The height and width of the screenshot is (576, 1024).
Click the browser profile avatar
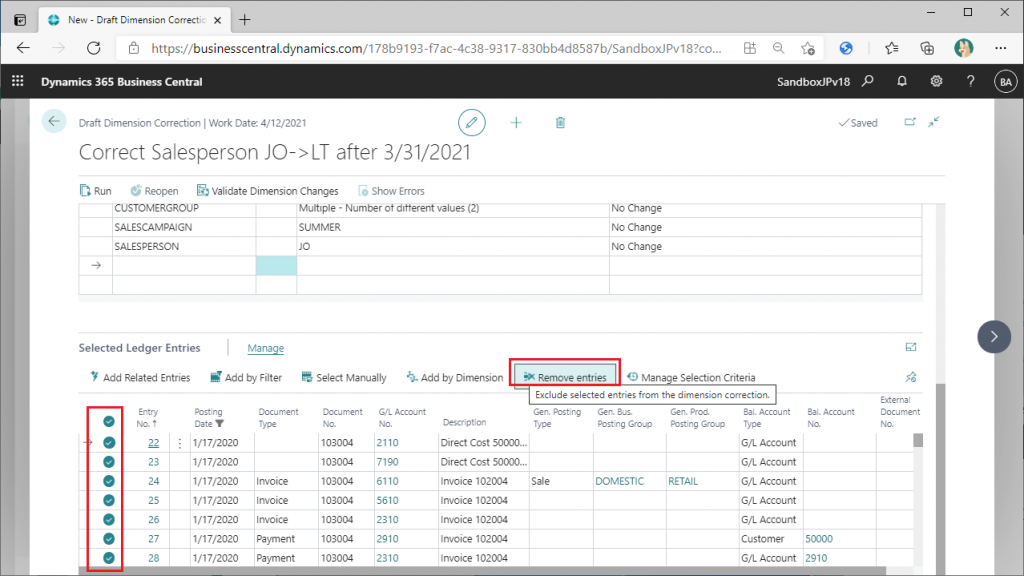963,48
